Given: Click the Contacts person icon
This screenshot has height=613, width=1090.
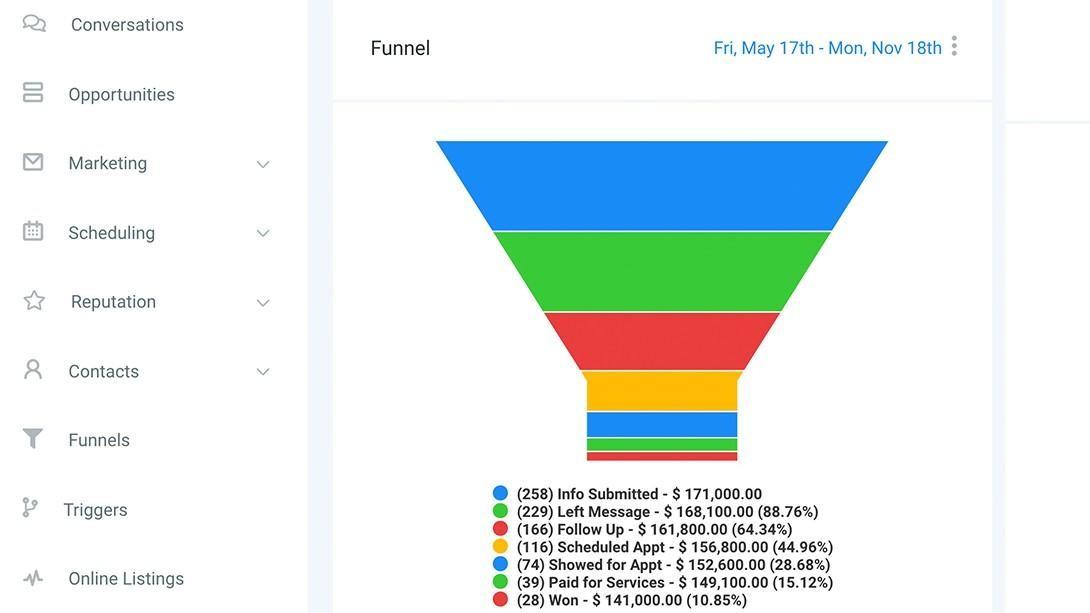Looking at the screenshot, I should point(33,369).
